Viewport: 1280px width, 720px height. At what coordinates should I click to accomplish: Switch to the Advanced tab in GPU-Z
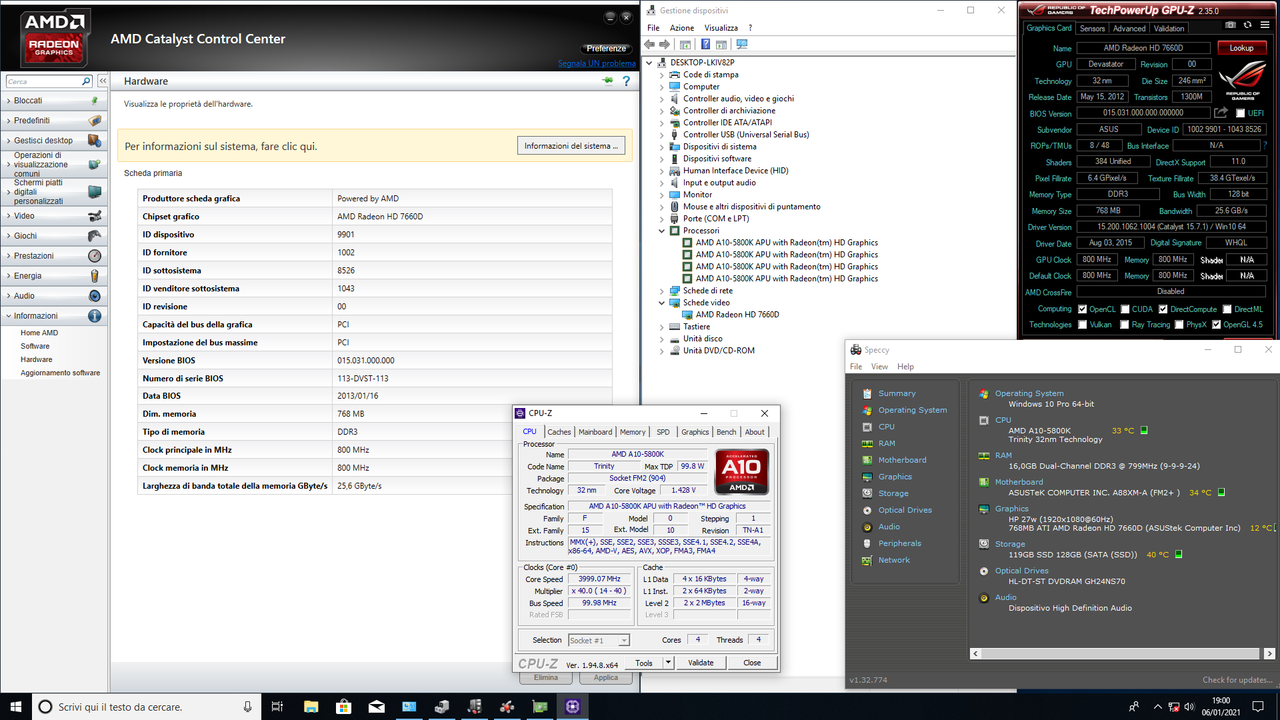tap(1129, 29)
